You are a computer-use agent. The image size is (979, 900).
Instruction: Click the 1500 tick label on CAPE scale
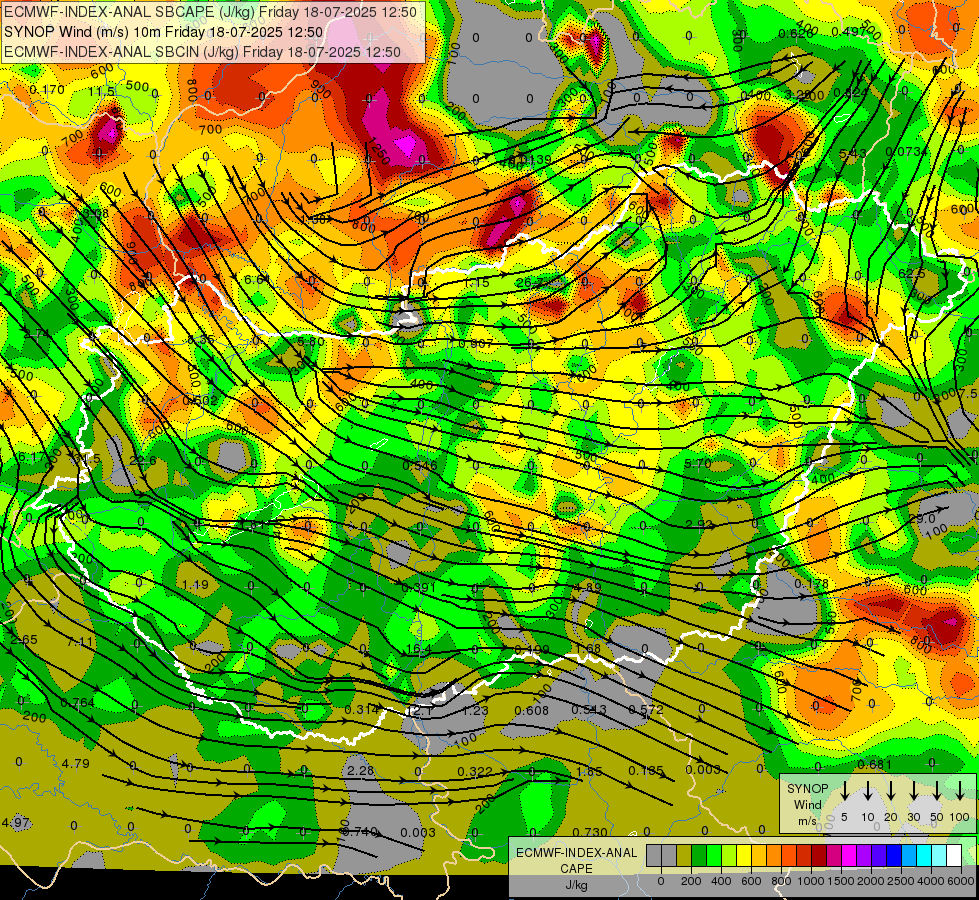(841, 881)
